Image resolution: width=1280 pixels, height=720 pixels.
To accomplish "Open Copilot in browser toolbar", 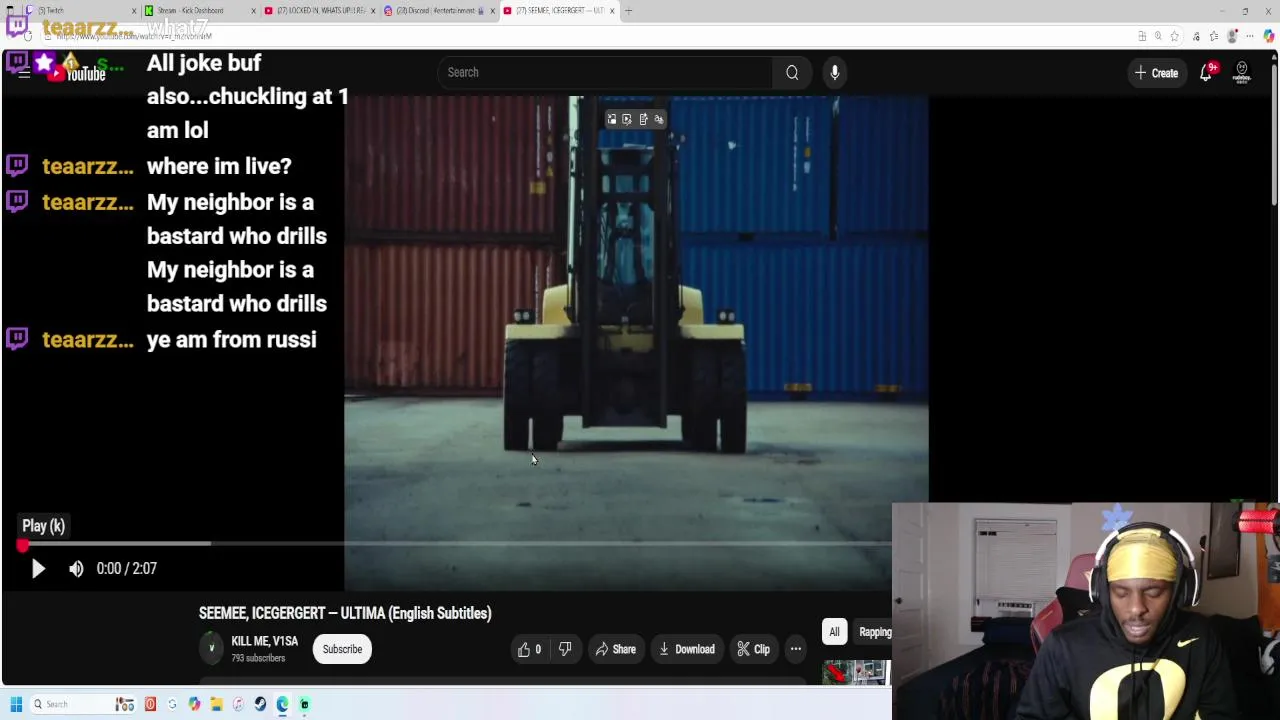I will click(x=1269, y=36).
